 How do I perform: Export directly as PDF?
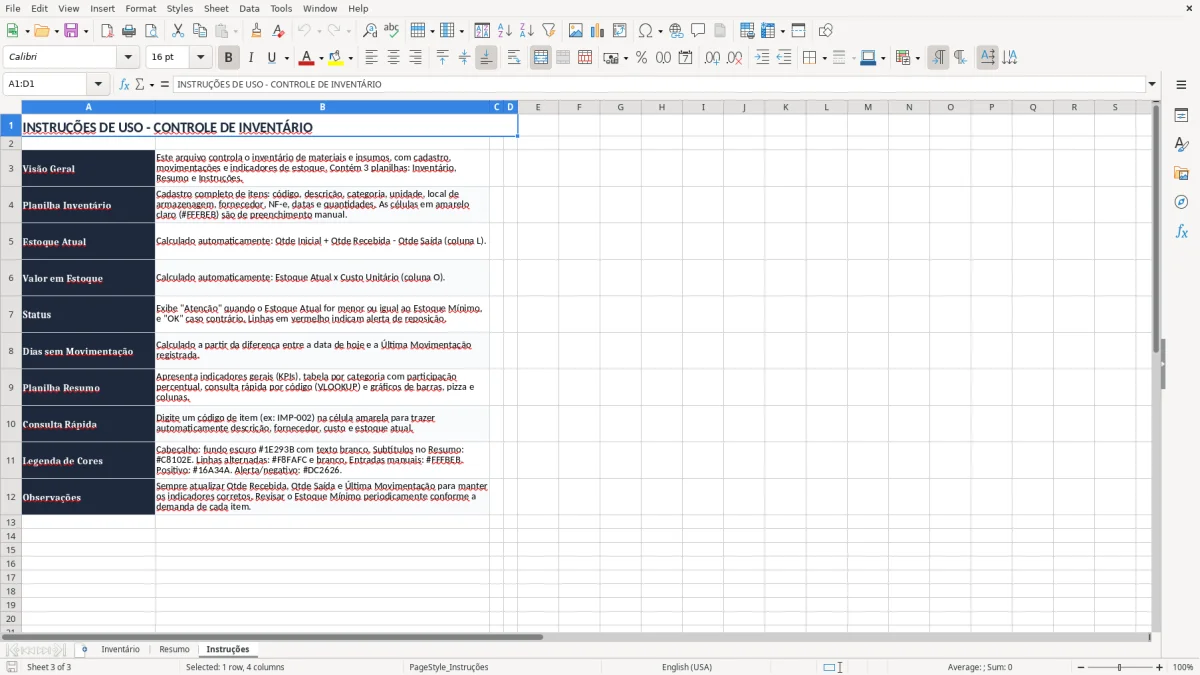107,31
